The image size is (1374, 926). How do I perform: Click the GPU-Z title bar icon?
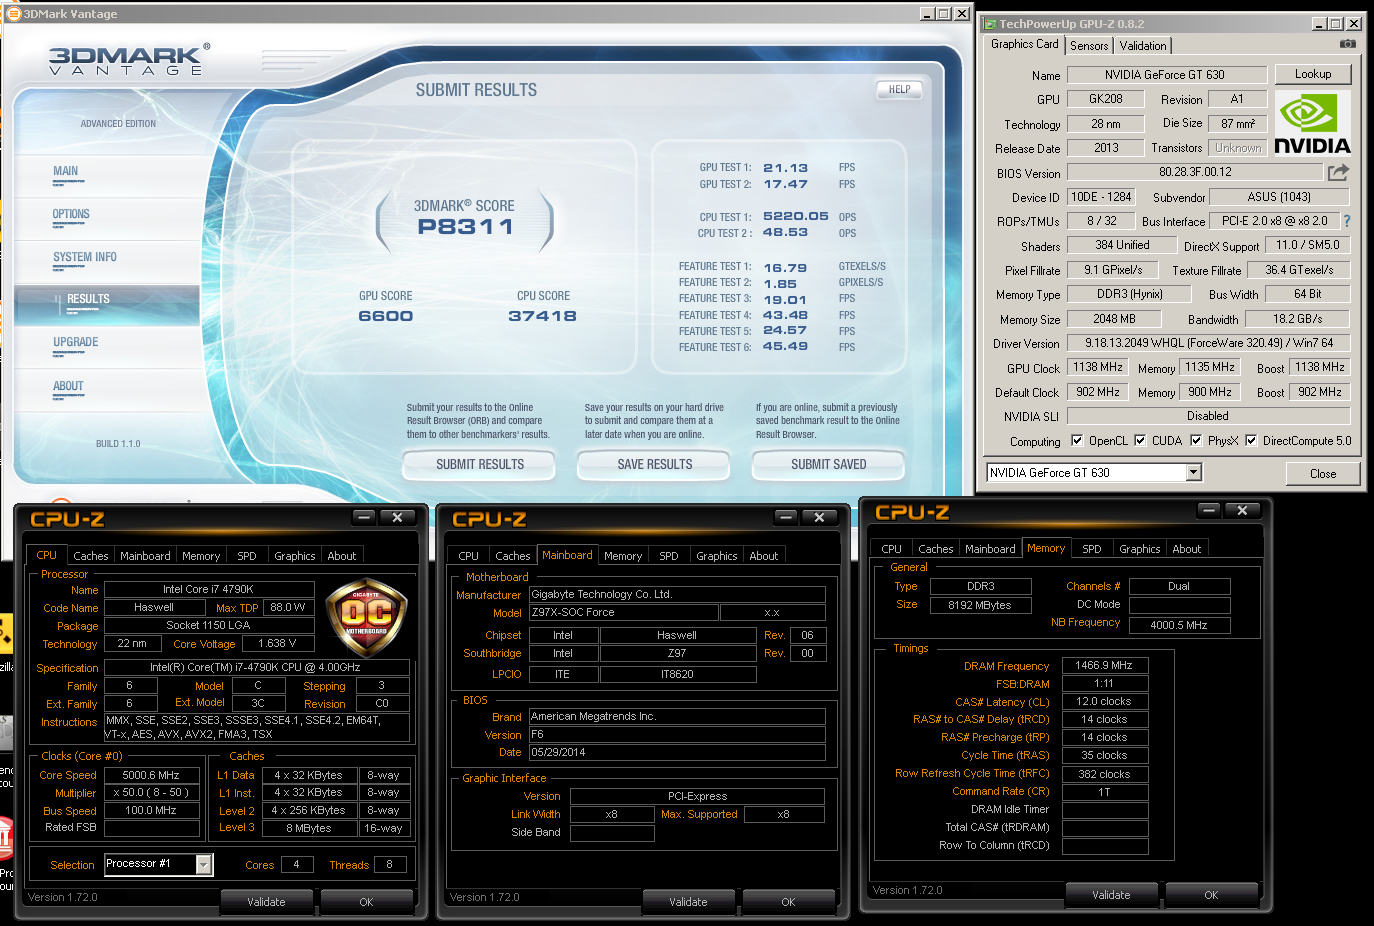pos(990,24)
